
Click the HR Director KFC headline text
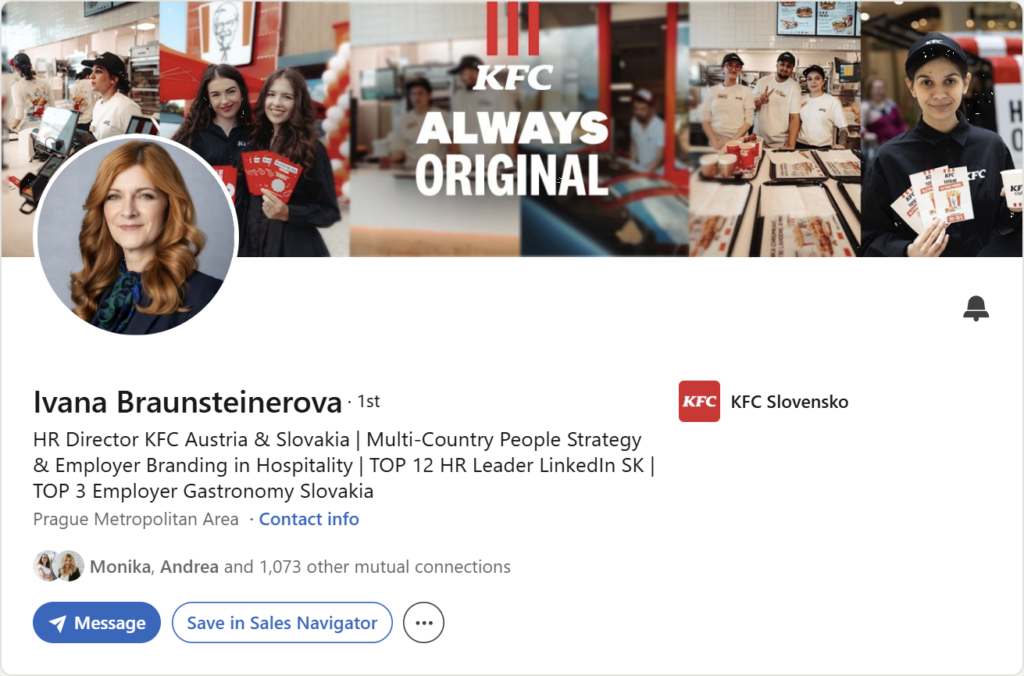click(x=344, y=465)
